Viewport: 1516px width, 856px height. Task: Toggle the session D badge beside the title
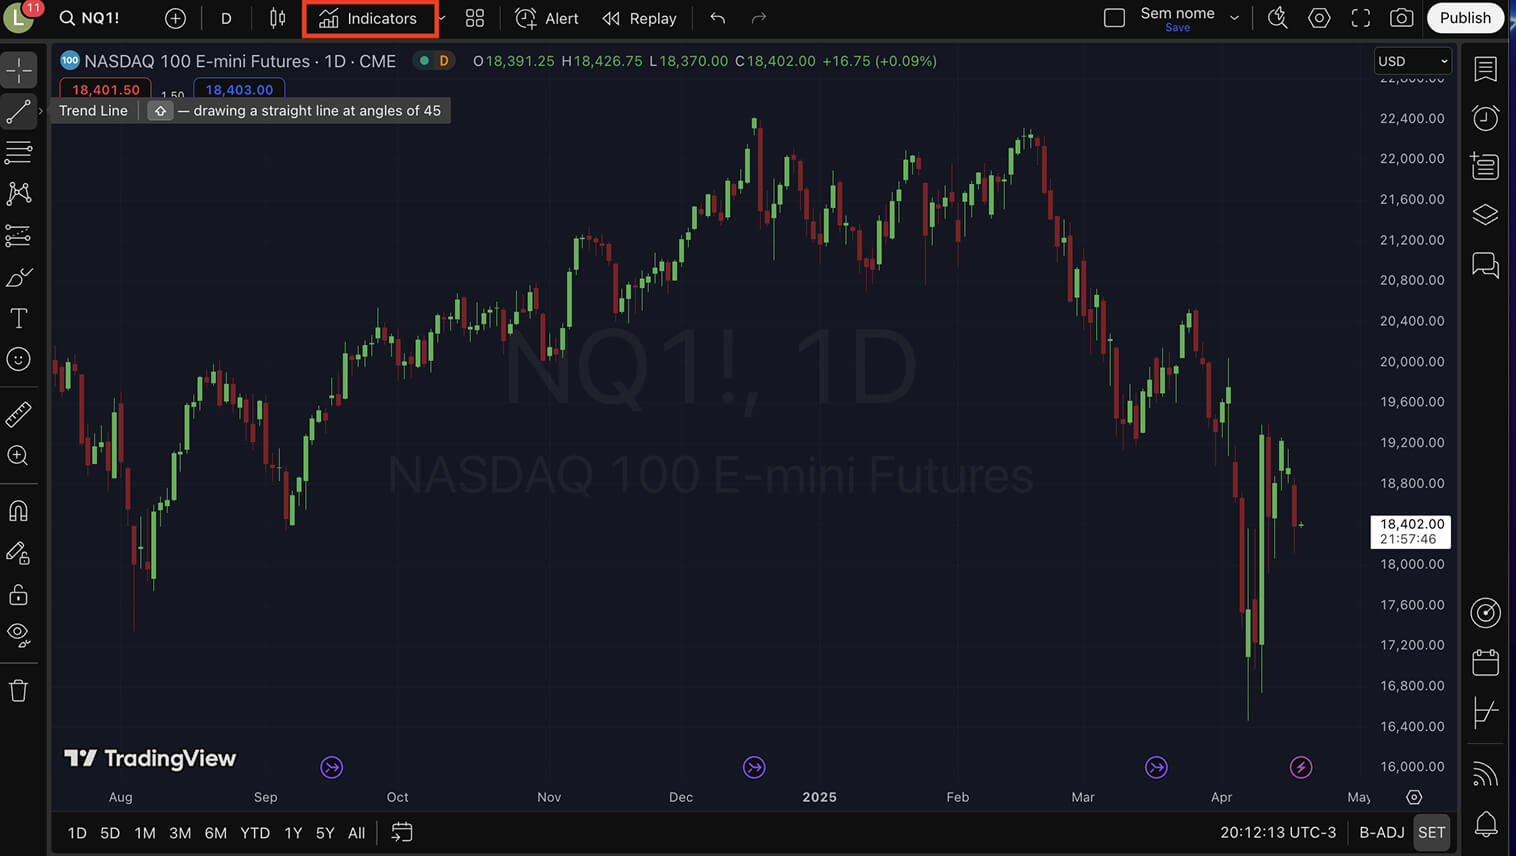tap(444, 61)
